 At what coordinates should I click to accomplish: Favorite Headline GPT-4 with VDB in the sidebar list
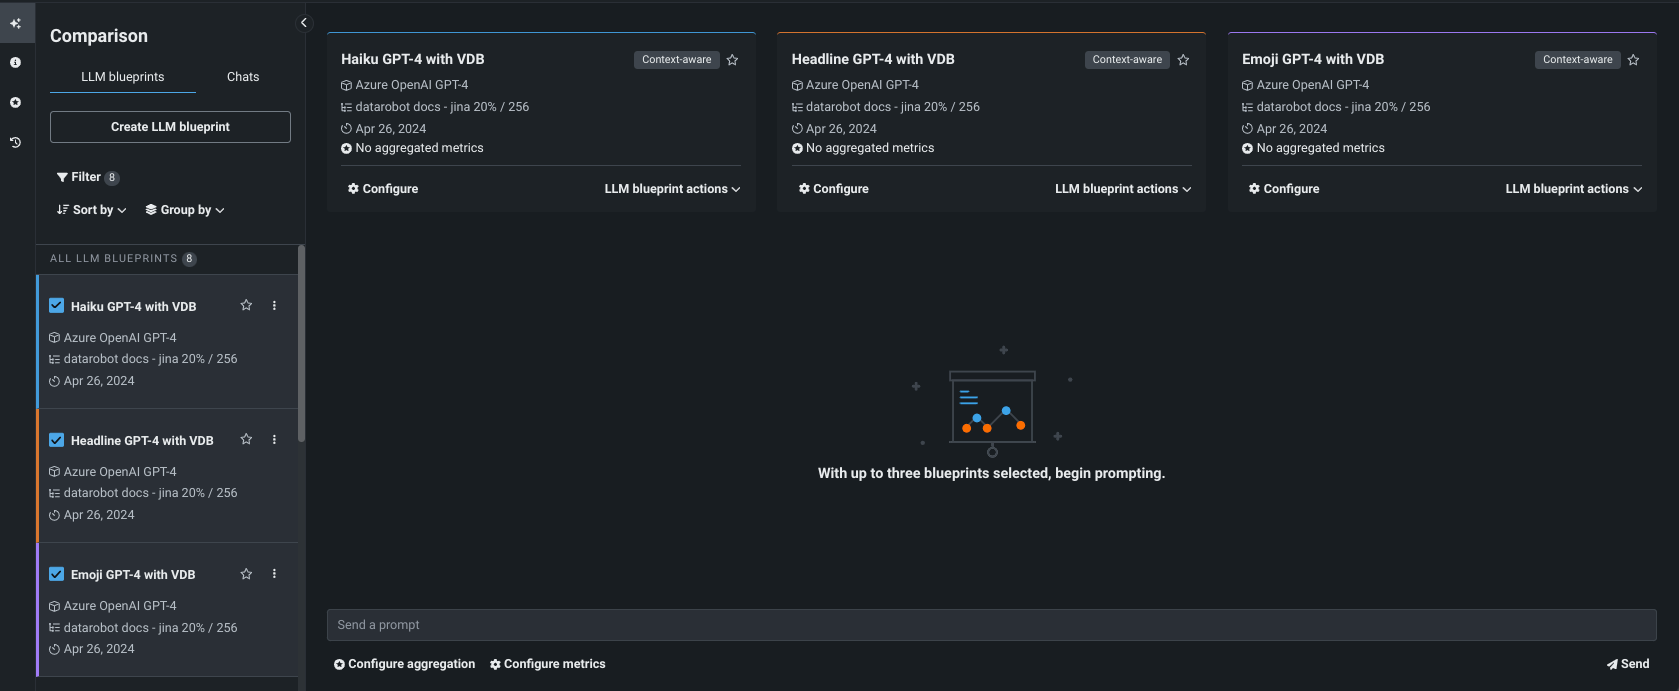246,440
